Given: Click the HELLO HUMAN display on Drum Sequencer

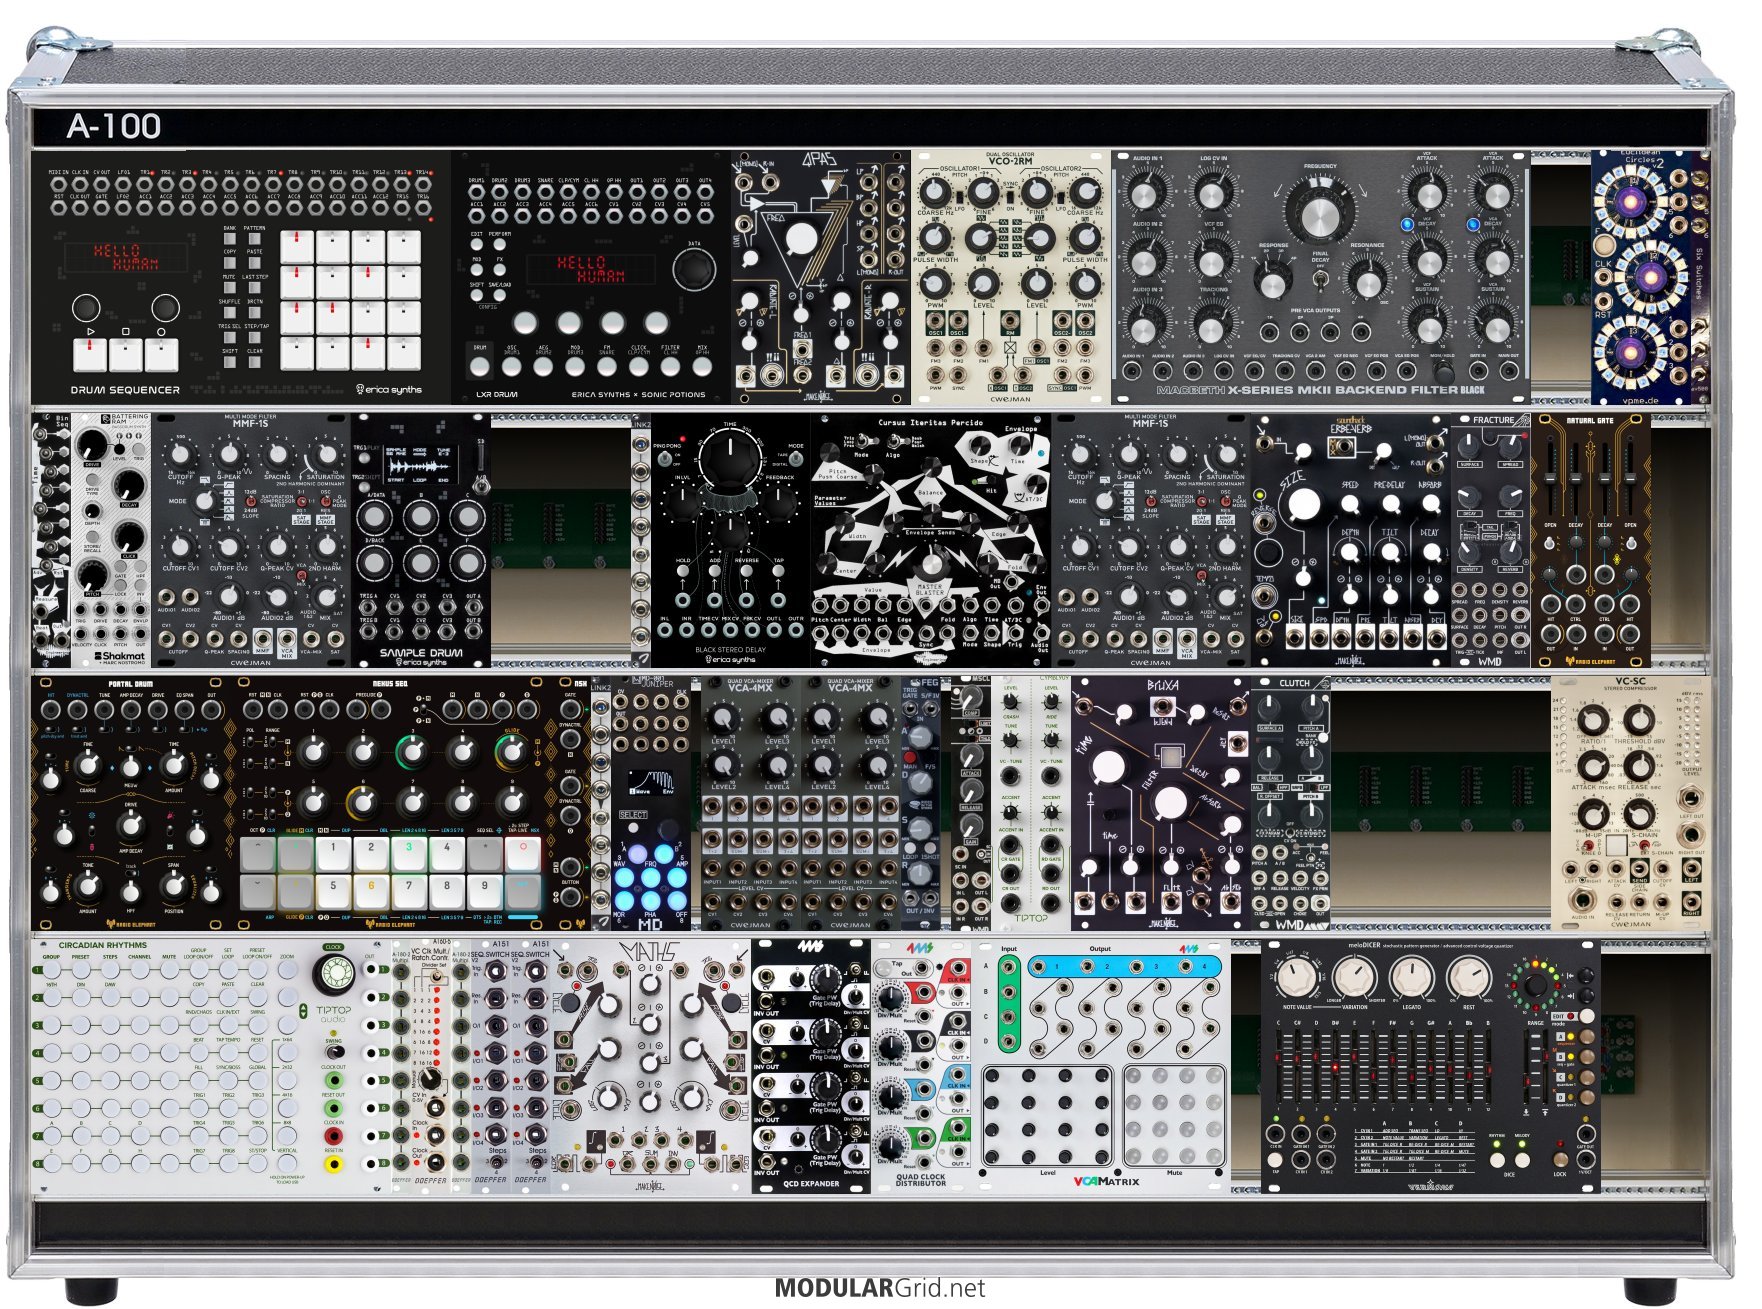Looking at the screenshot, I should pos(126,257).
